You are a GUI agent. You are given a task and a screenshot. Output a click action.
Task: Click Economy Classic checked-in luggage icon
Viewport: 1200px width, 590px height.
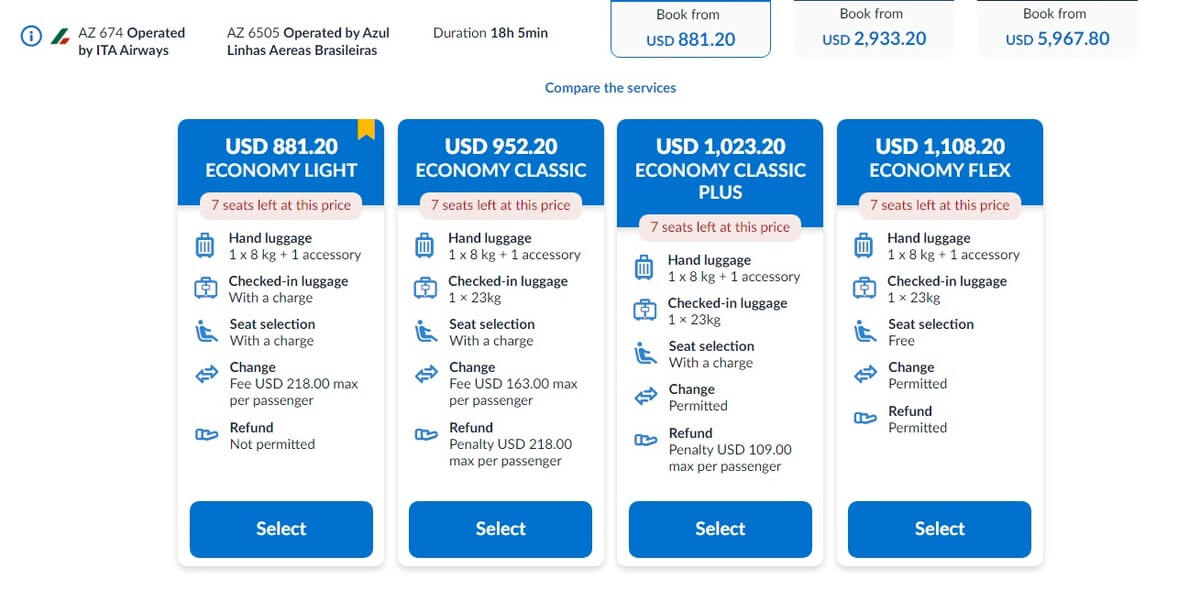point(425,289)
